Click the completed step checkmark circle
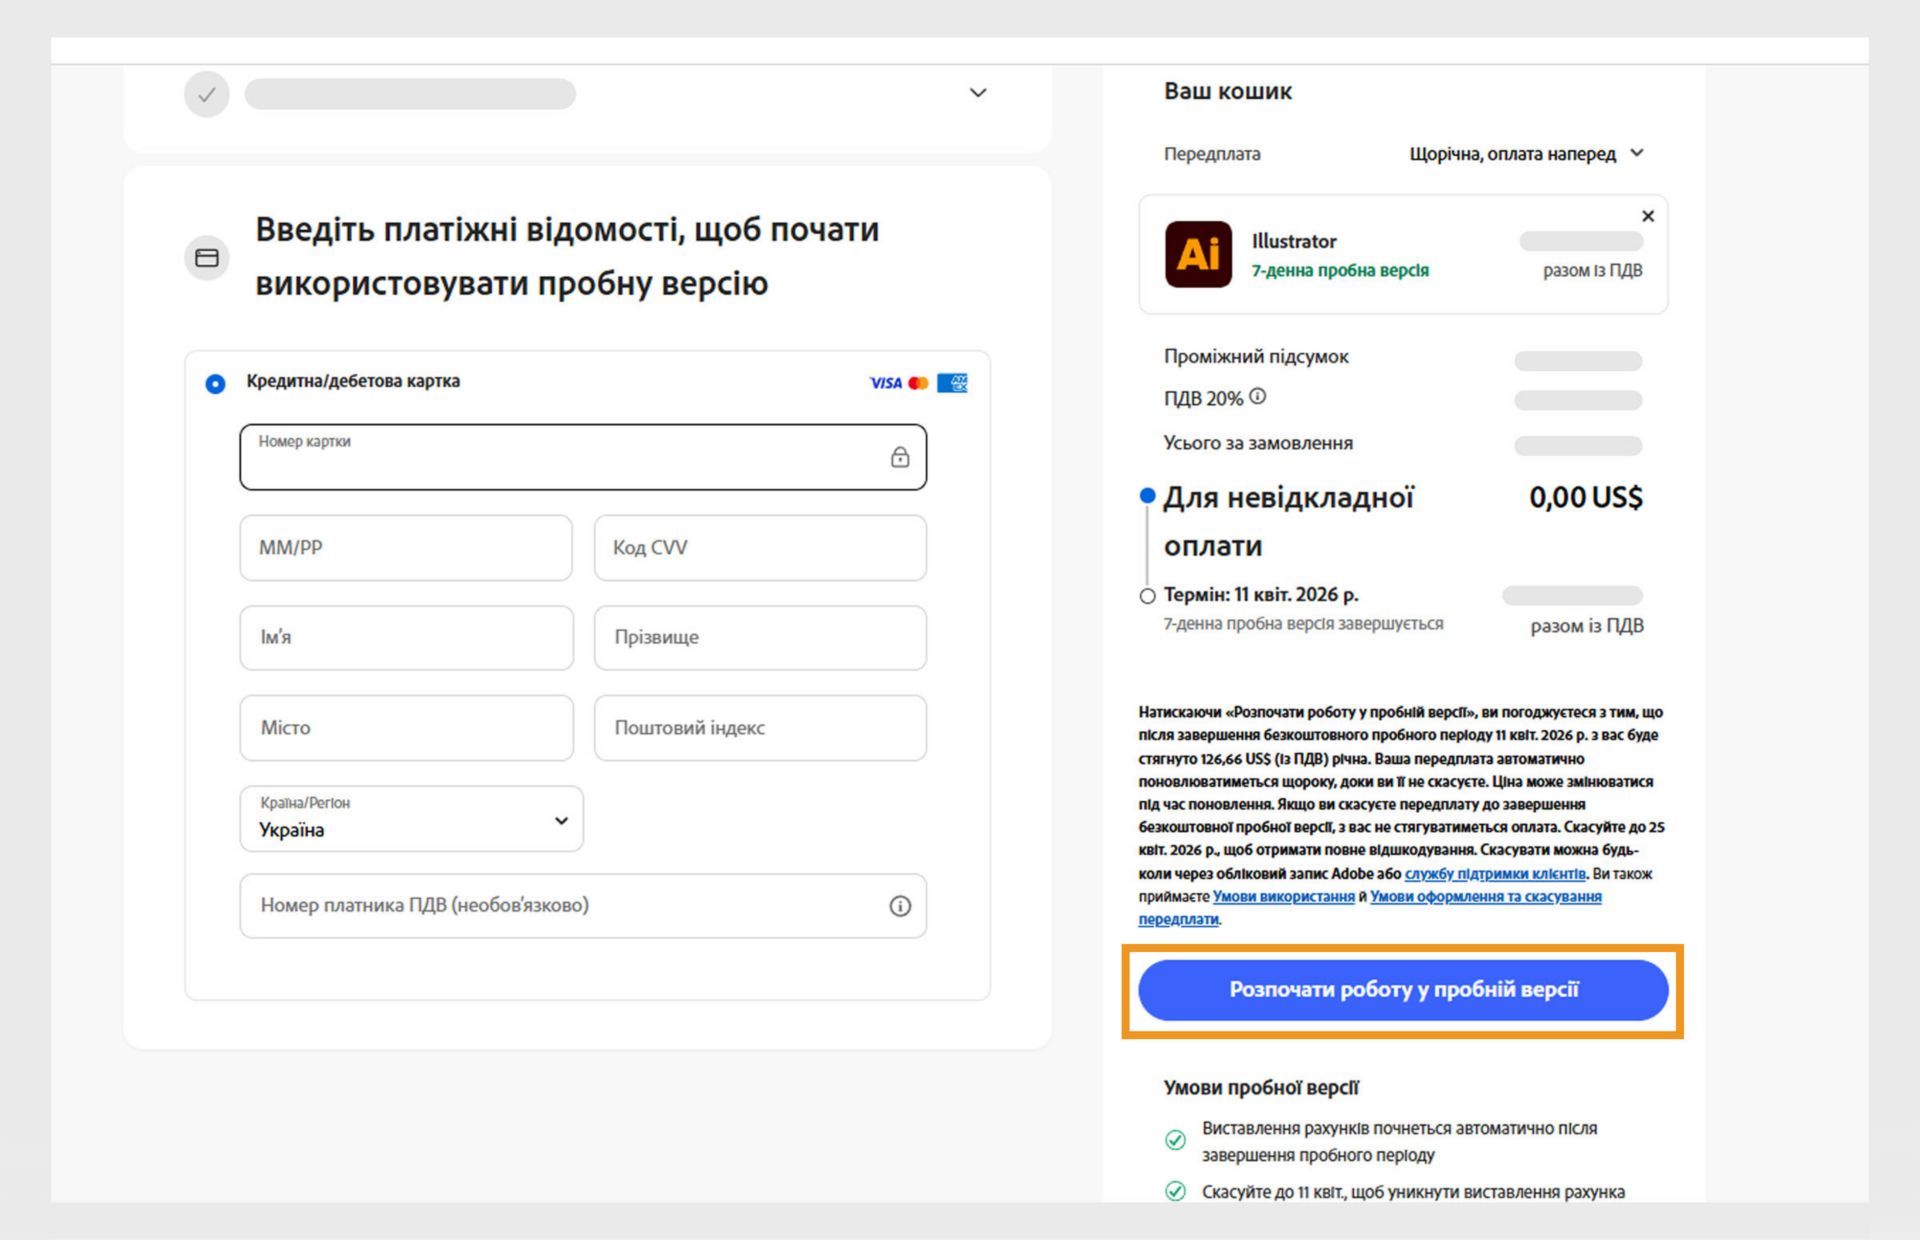1920x1240 pixels. click(x=207, y=94)
